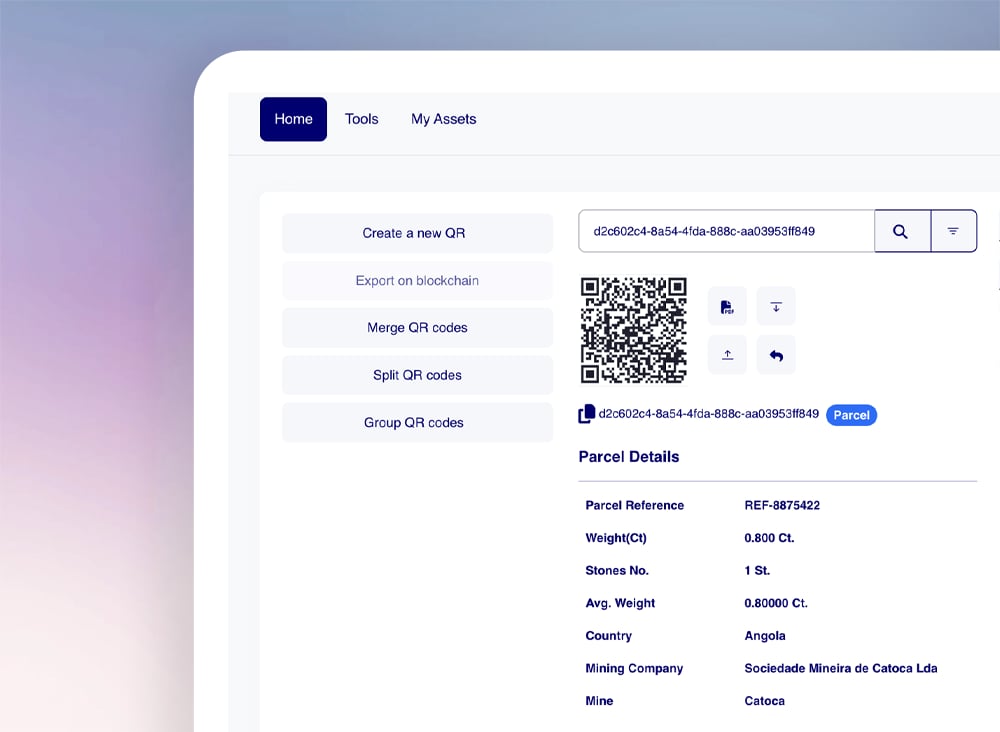Click the upload arrow icon
The image size is (1000, 732).
[x=727, y=355]
